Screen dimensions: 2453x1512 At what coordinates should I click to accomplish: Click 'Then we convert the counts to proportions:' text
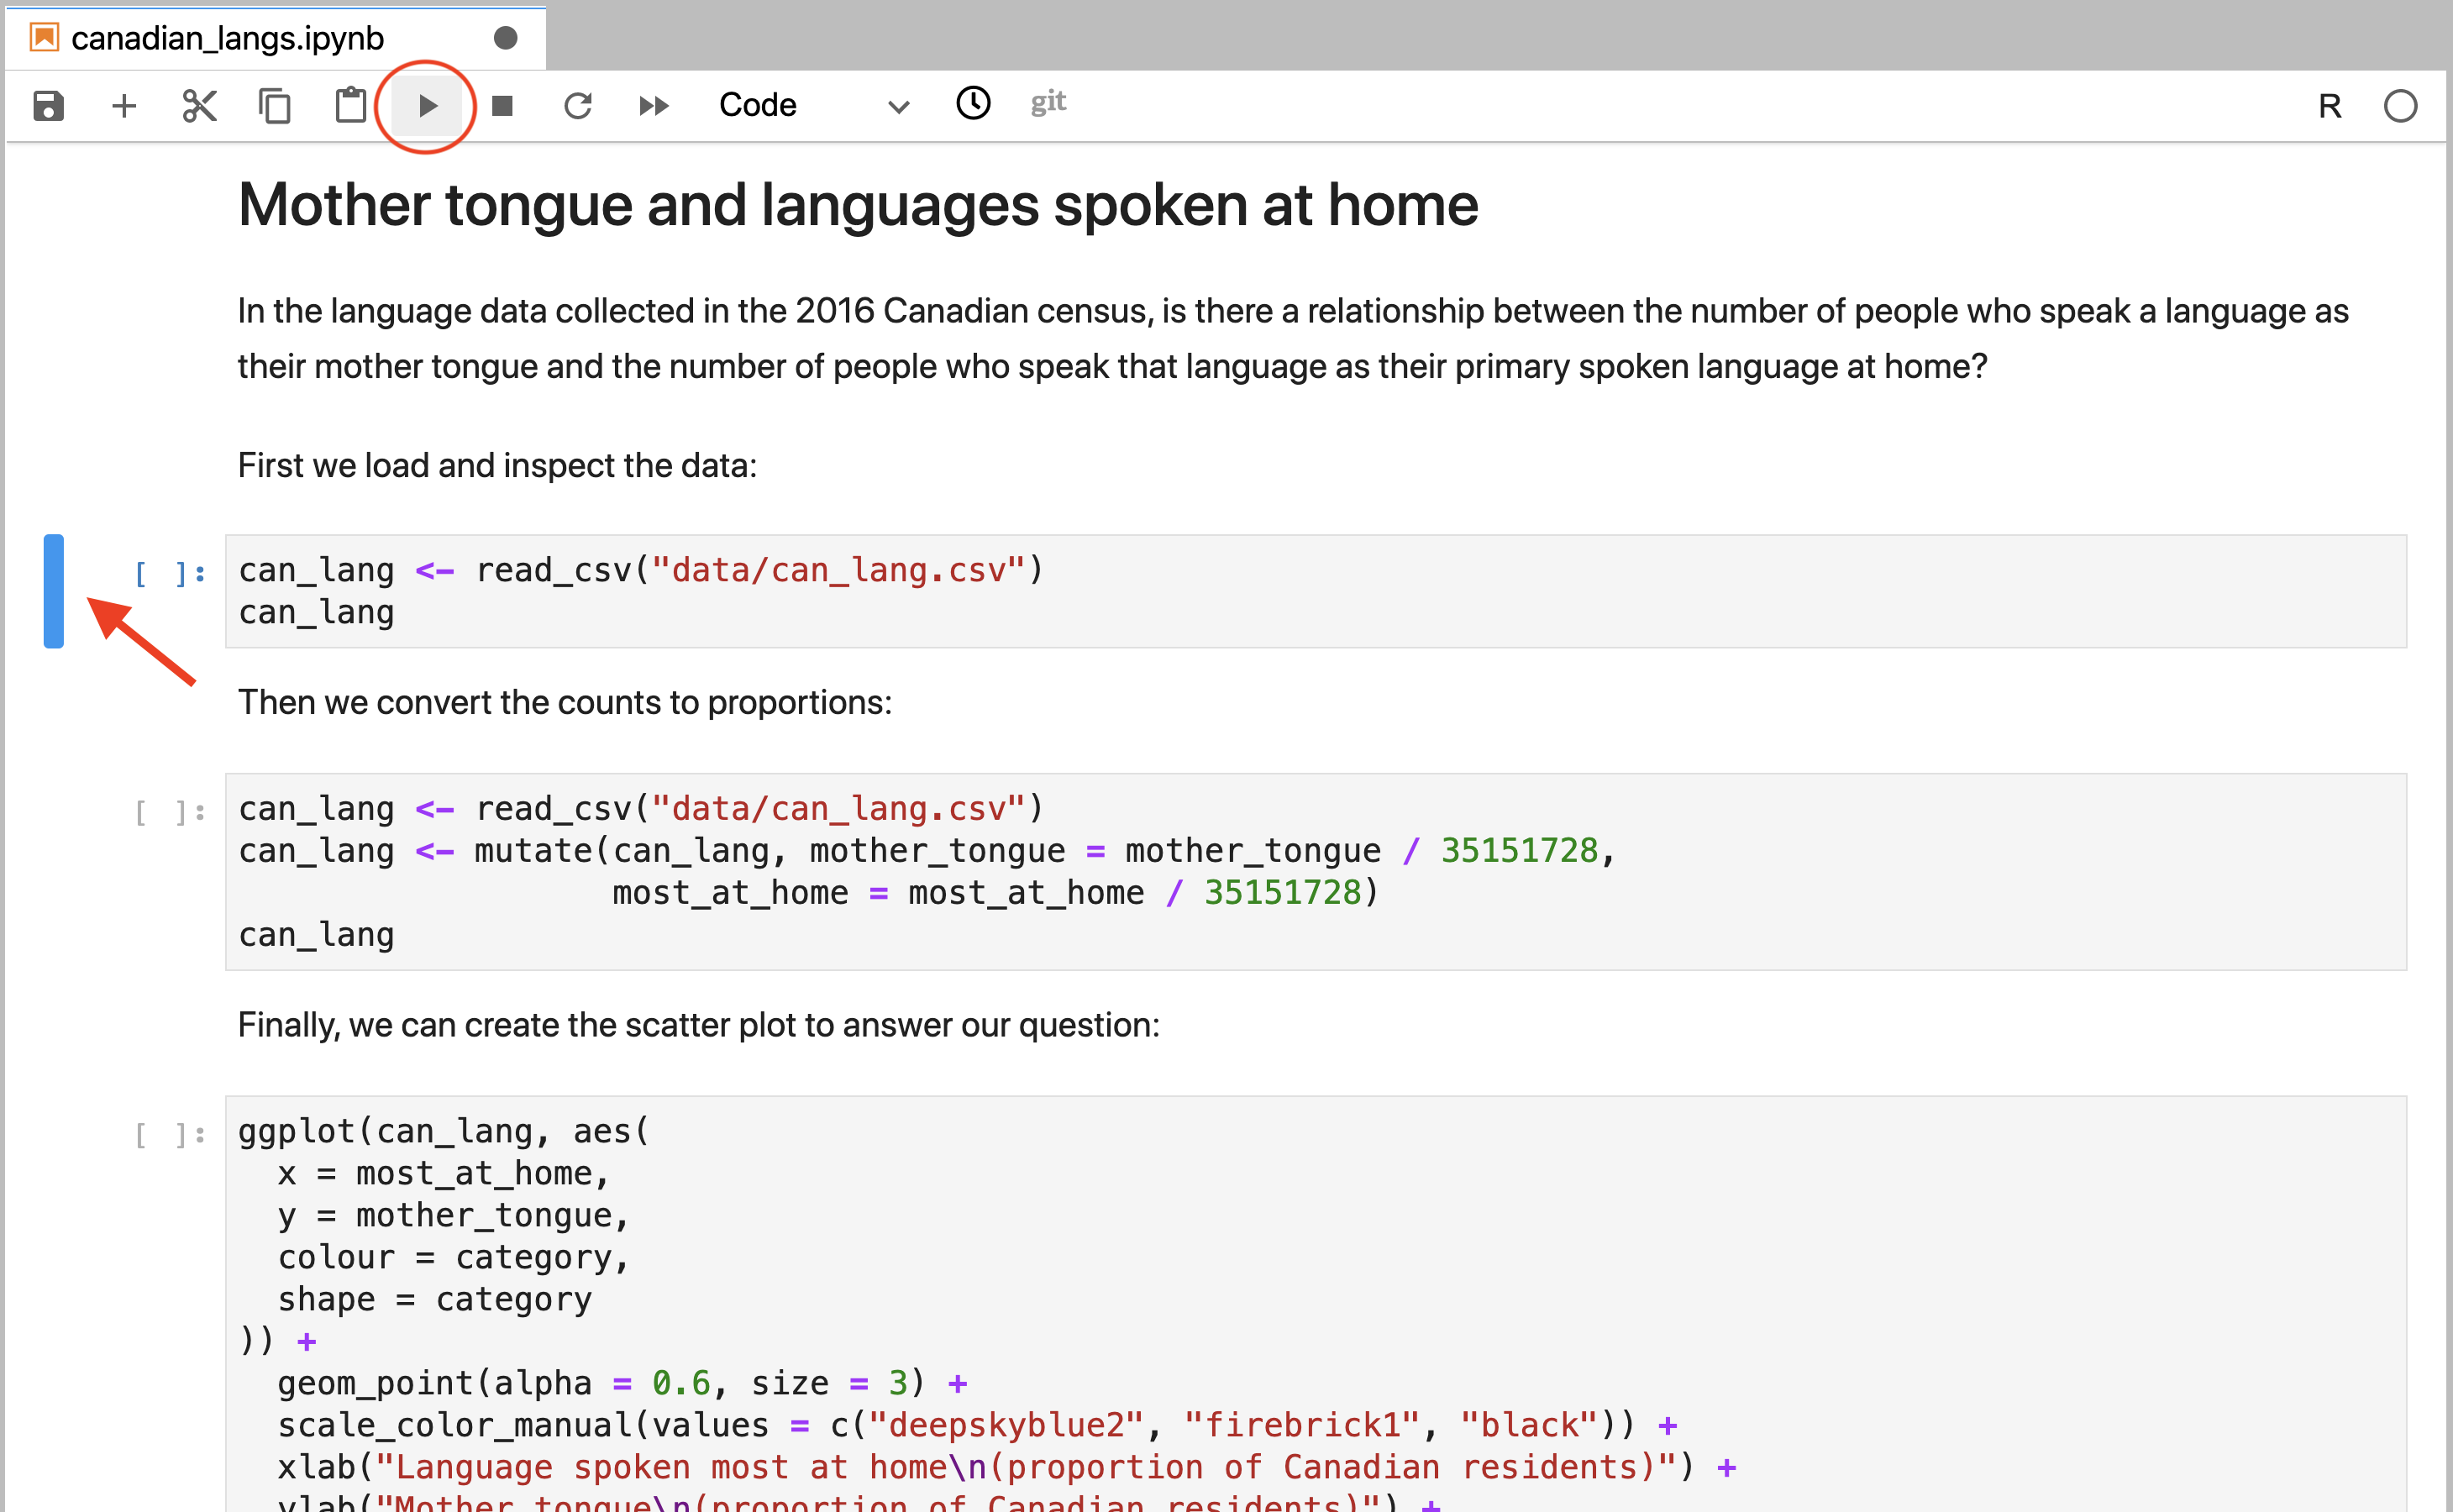pos(564,702)
